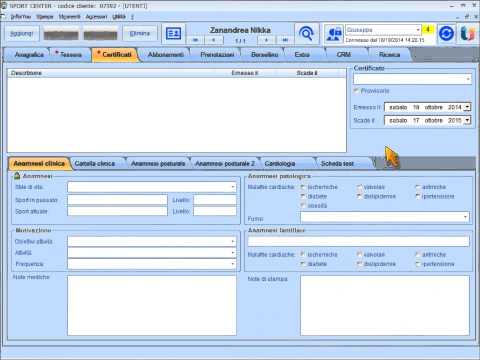Open the Scheda test tab
The width and height of the screenshot is (480, 360).
[337, 164]
